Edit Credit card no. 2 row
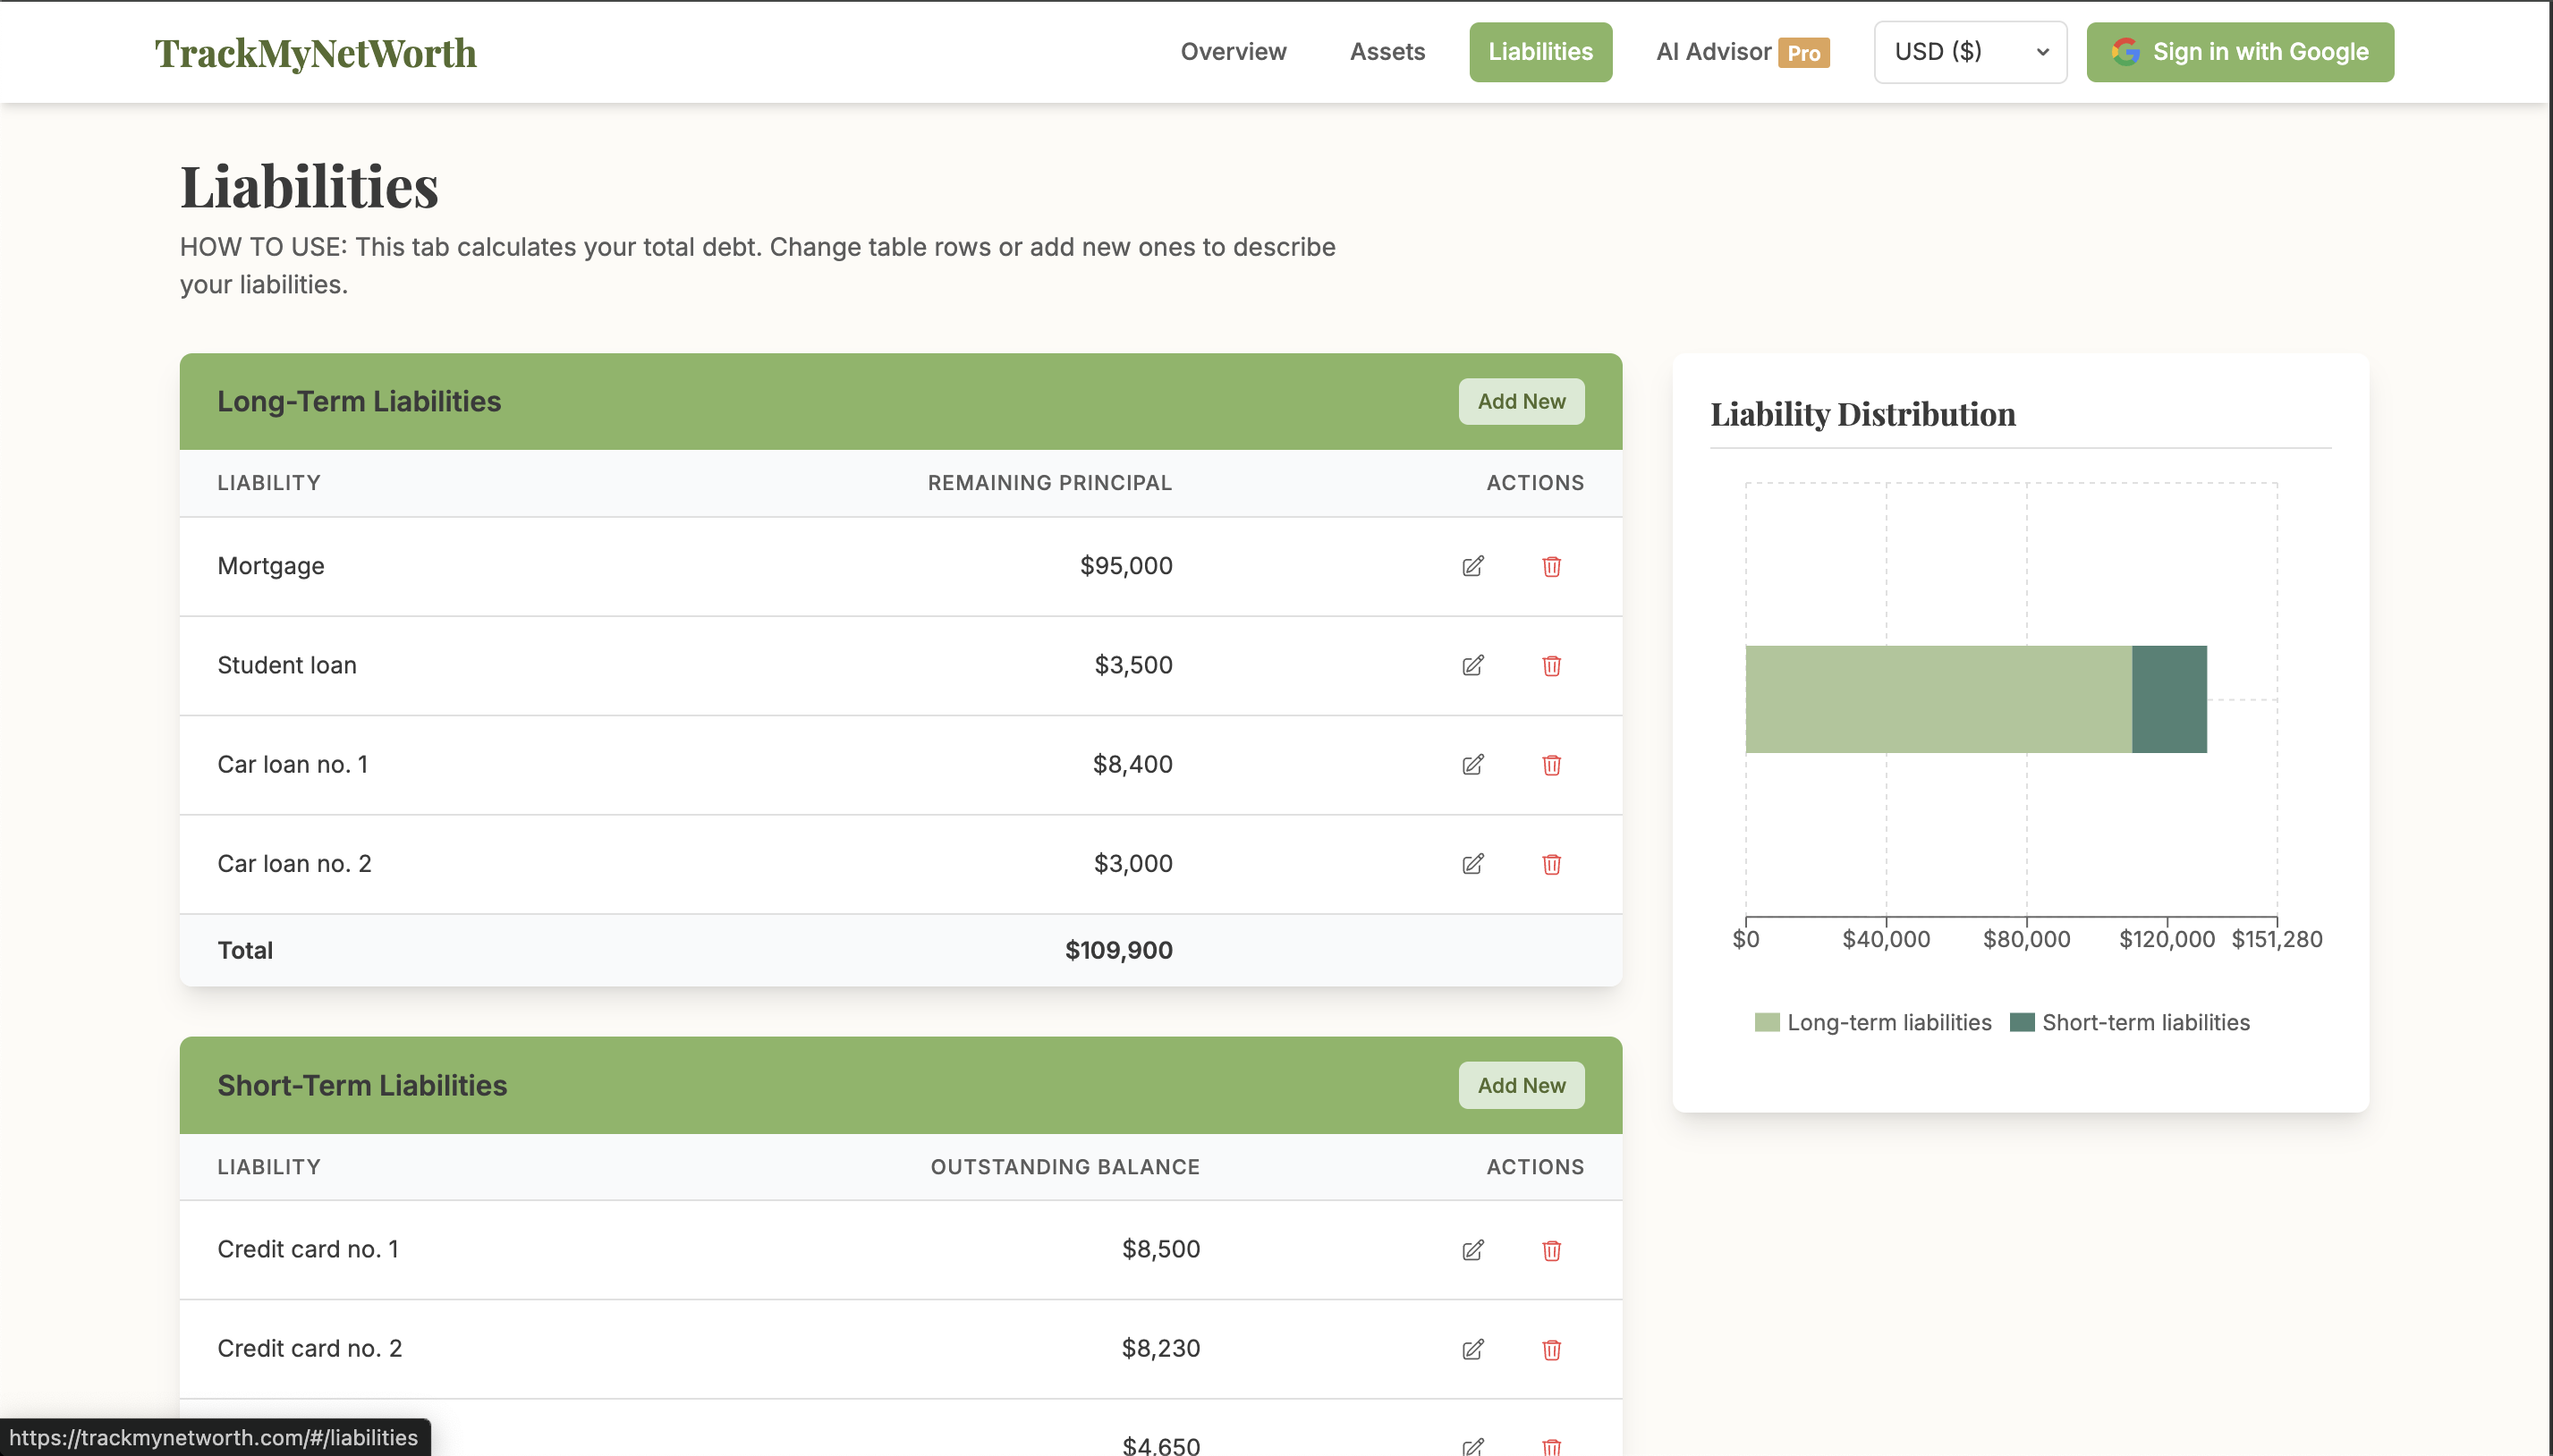Image resolution: width=2553 pixels, height=1456 pixels. click(x=1472, y=1348)
